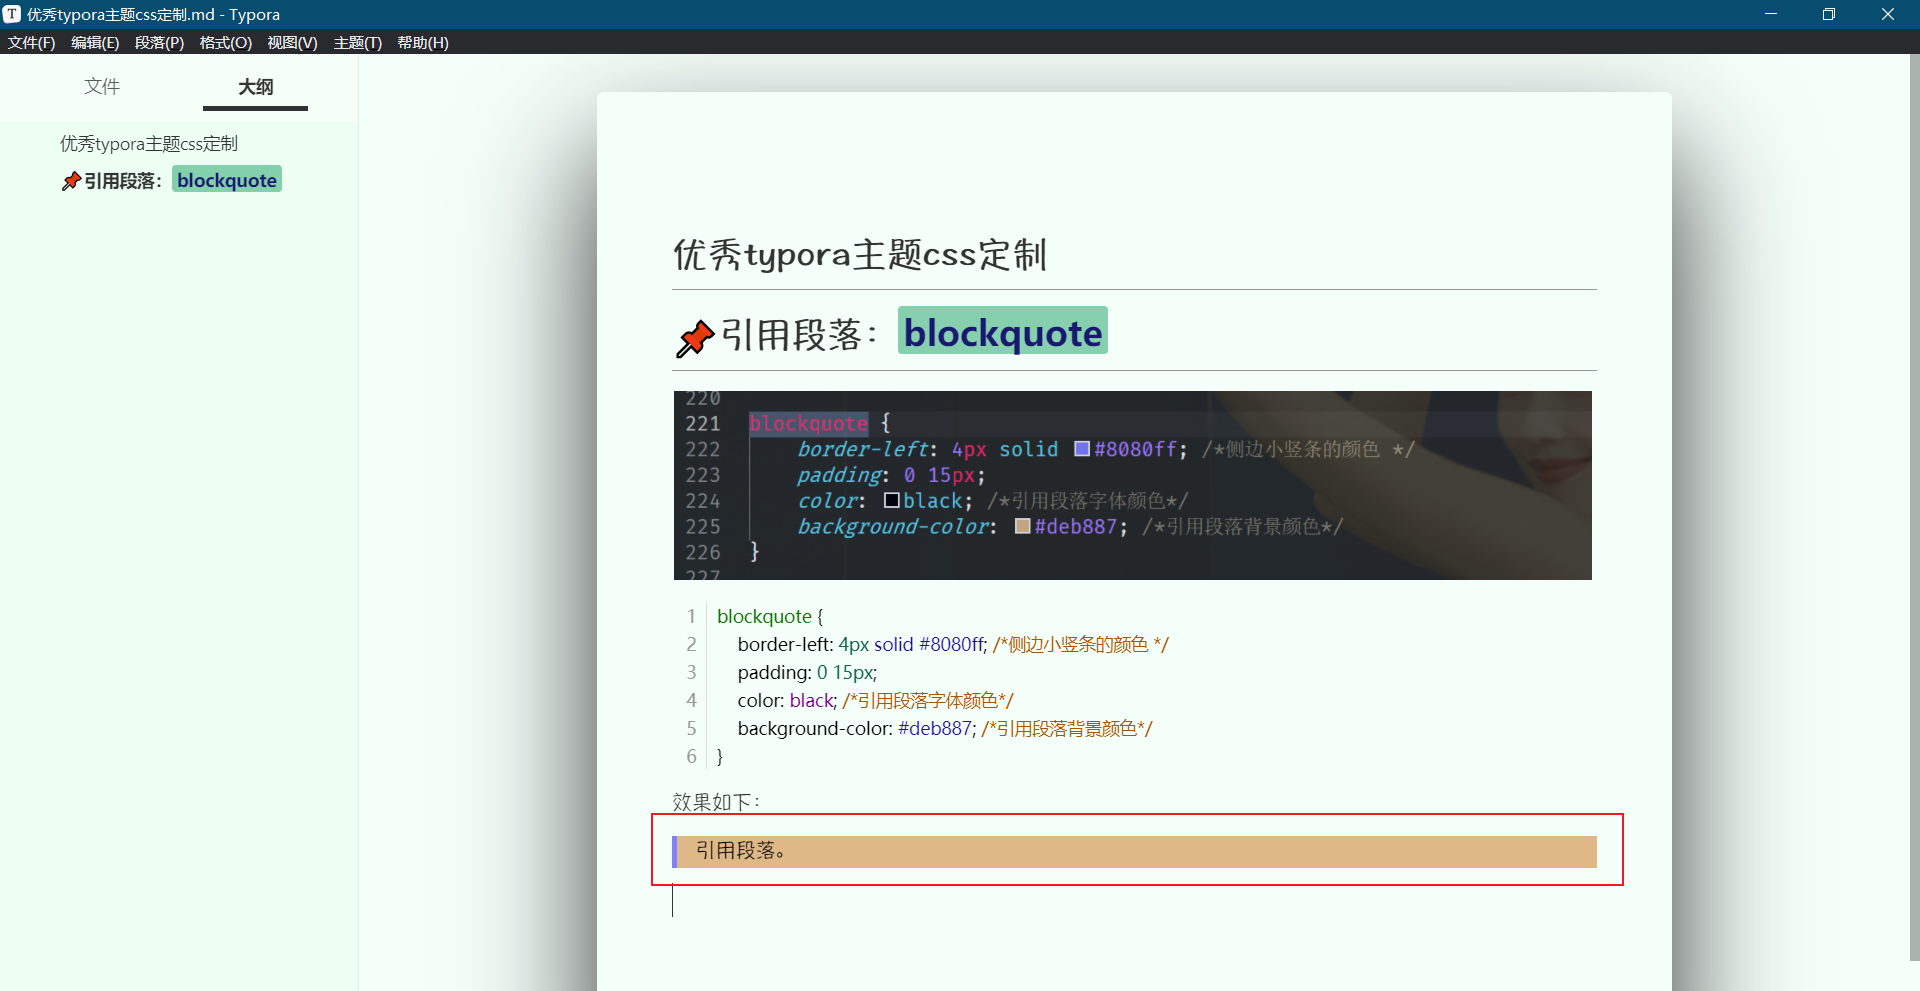
Task: Click the document title 优秀typora主题css定制
Action: 860,254
